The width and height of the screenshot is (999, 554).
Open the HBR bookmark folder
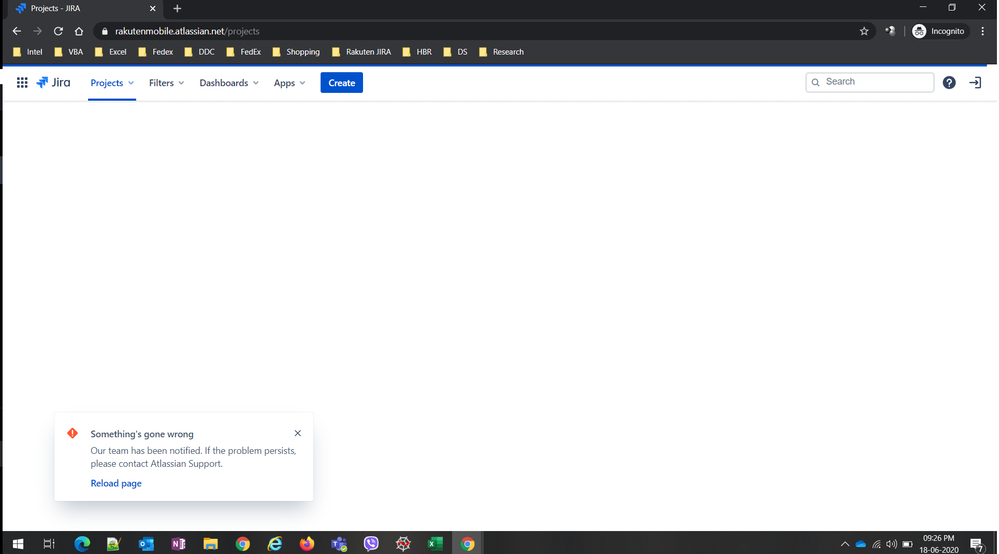417,52
